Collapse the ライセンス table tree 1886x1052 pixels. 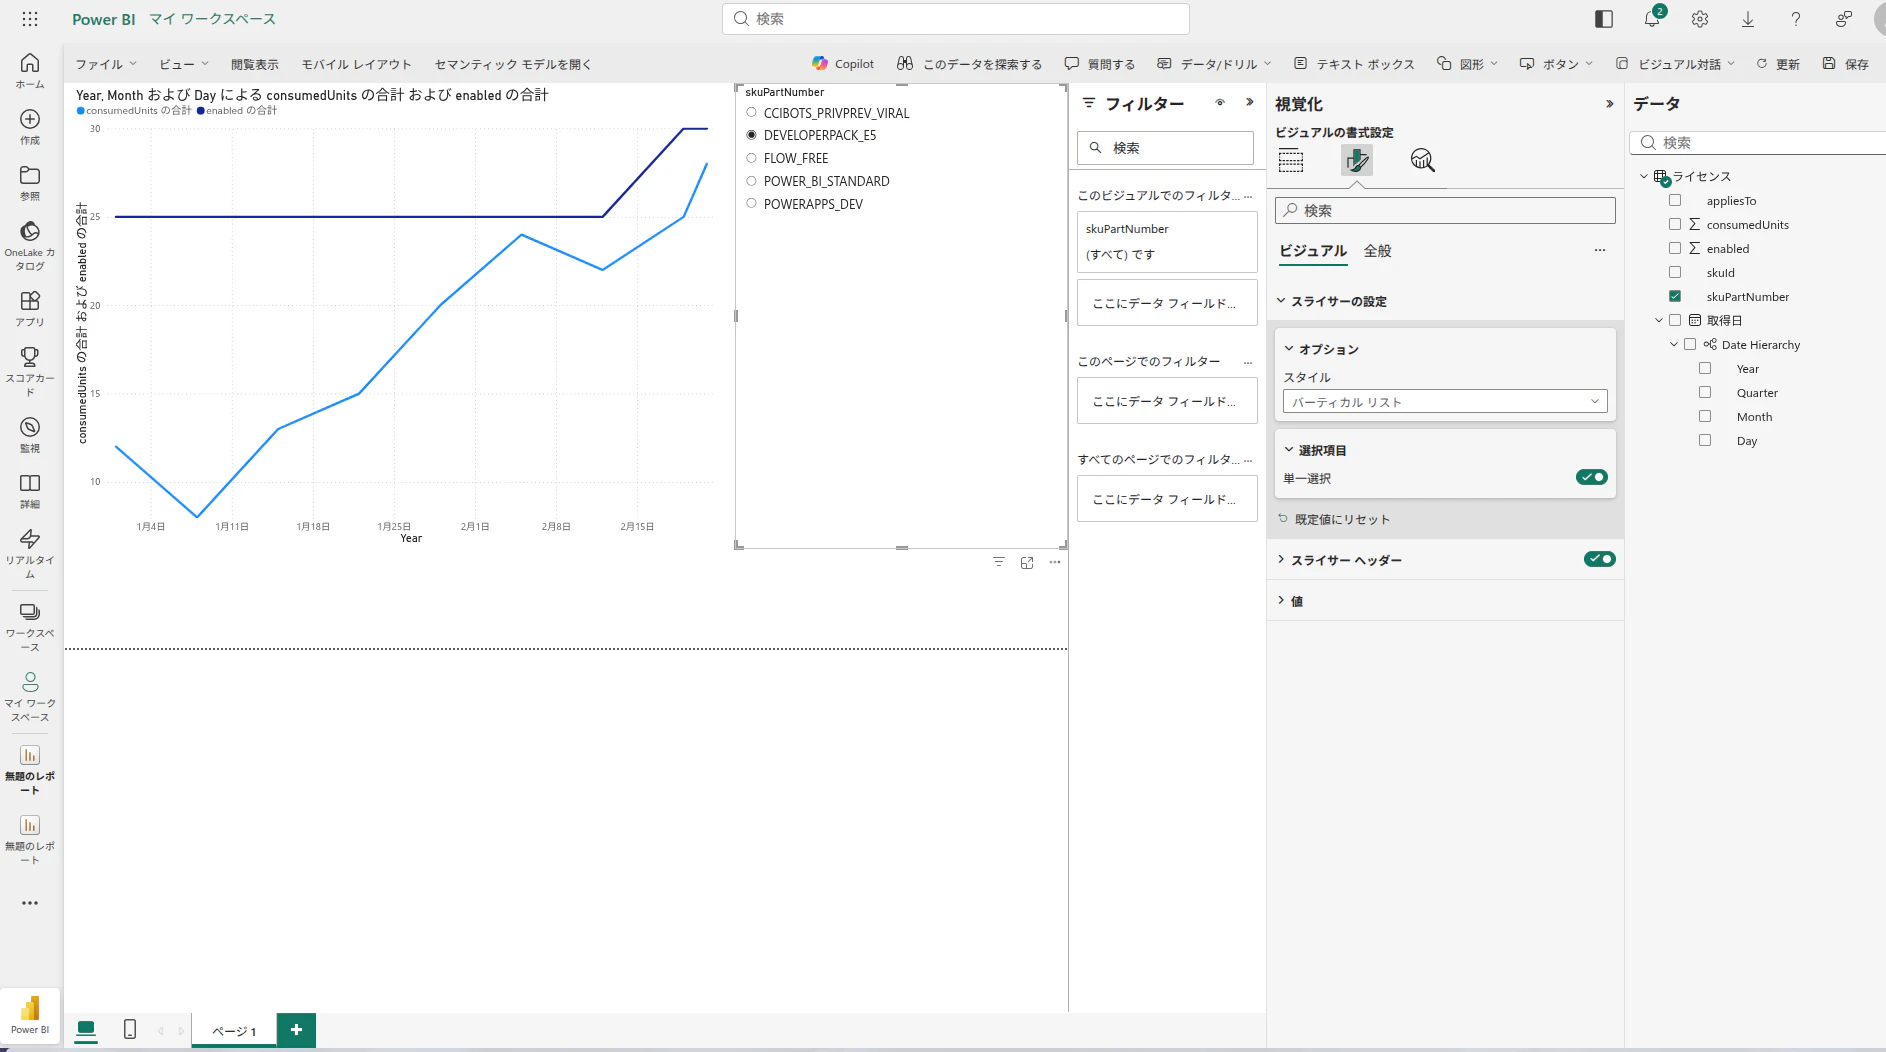1644,176
